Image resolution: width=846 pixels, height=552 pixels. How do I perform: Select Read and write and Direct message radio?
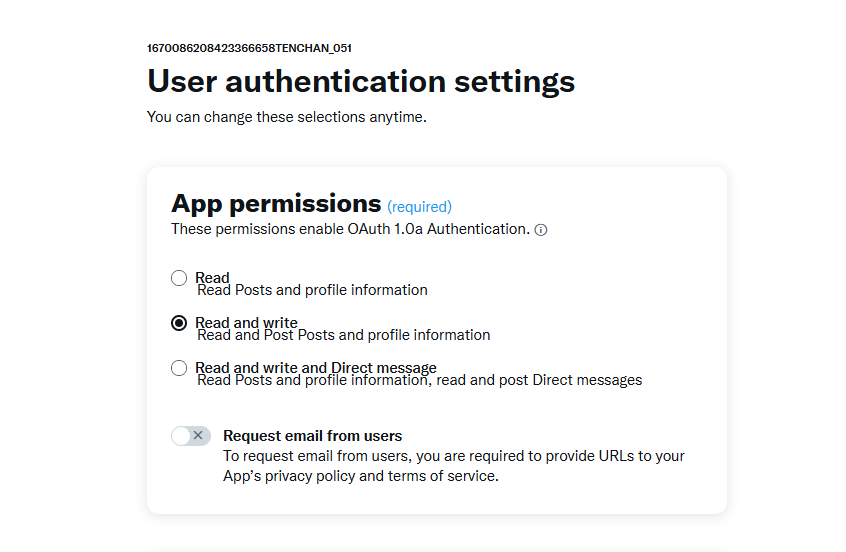click(x=179, y=368)
